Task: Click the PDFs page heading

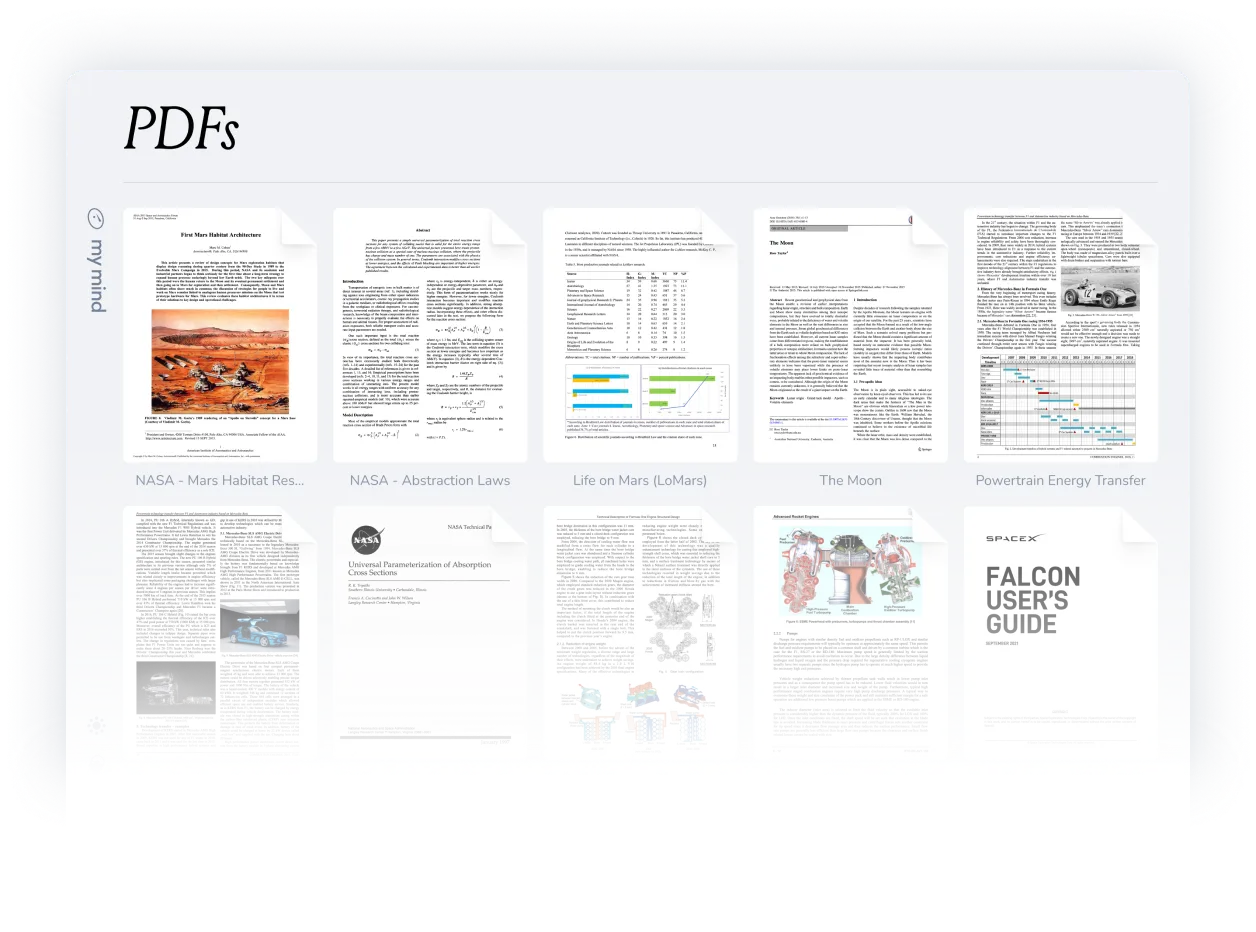Action: (x=180, y=128)
